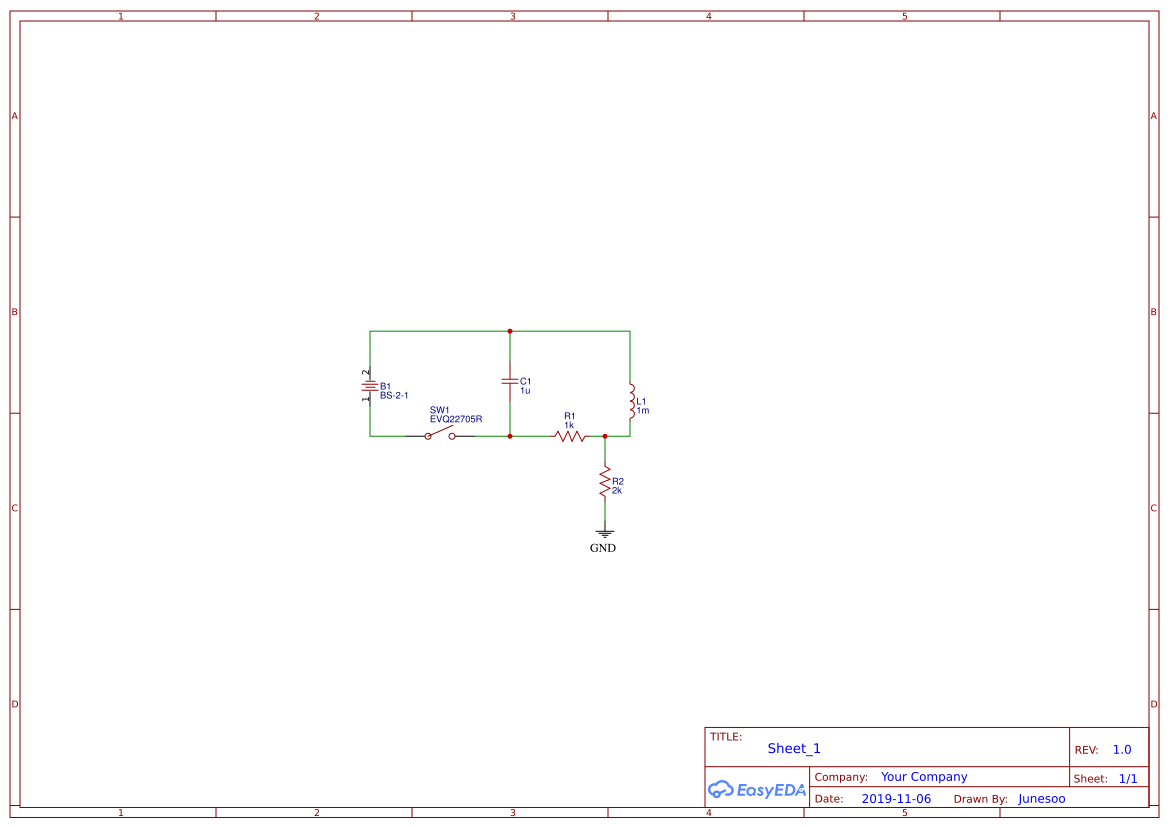Viewport: 1169px width, 828px height.
Task: Click the EasyEDA logo in title block
Action: point(756,789)
